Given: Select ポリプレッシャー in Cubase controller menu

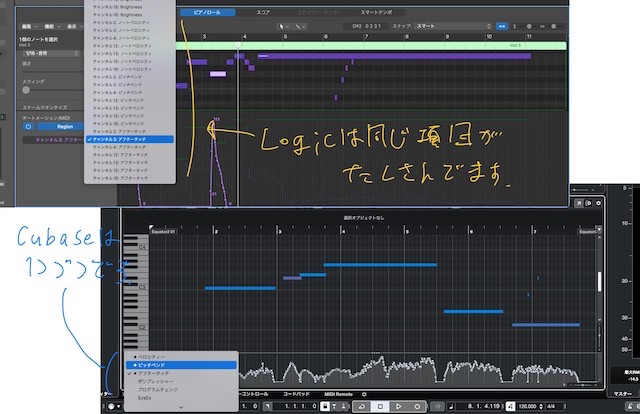Looking at the screenshot, I should [x=181, y=381].
